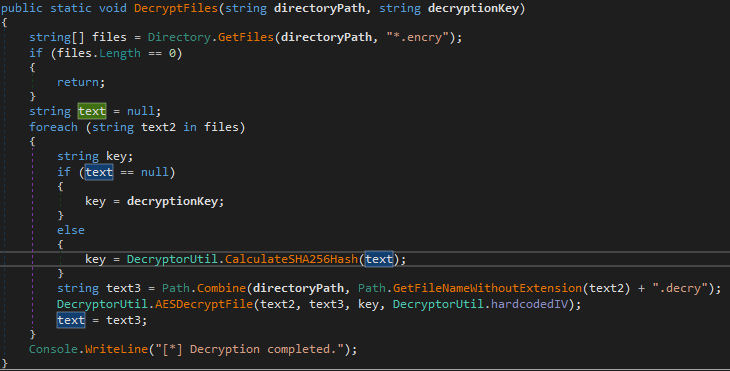730x371 pixels.
Task: Select the ".decry" string literal
Action: point(680,288)
